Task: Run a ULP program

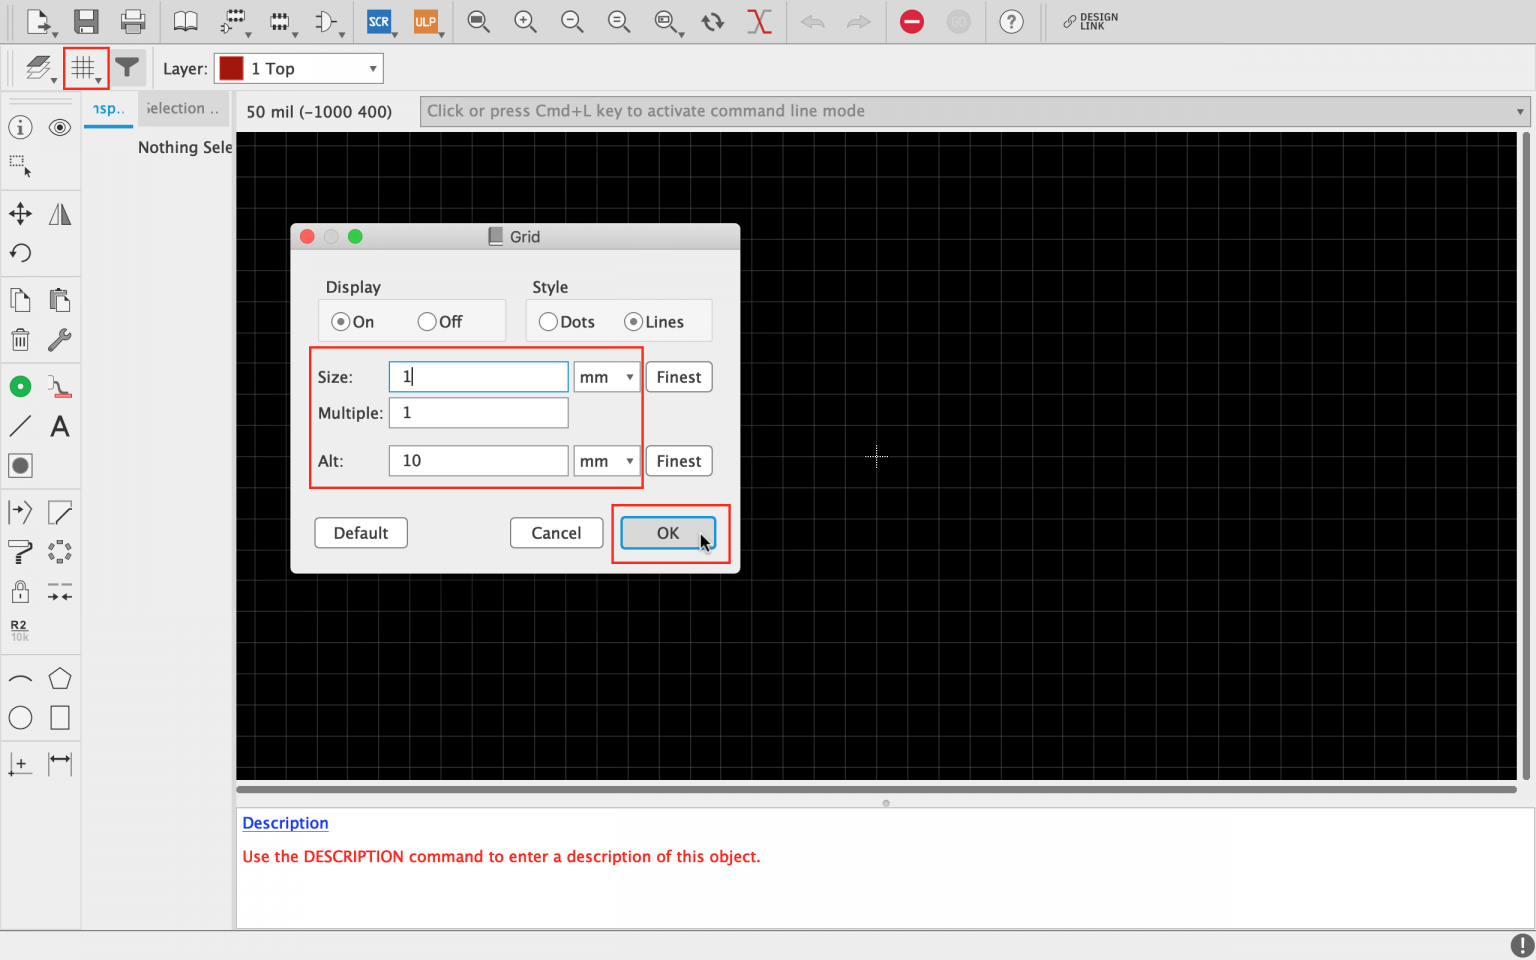Action: click(428, 21)
